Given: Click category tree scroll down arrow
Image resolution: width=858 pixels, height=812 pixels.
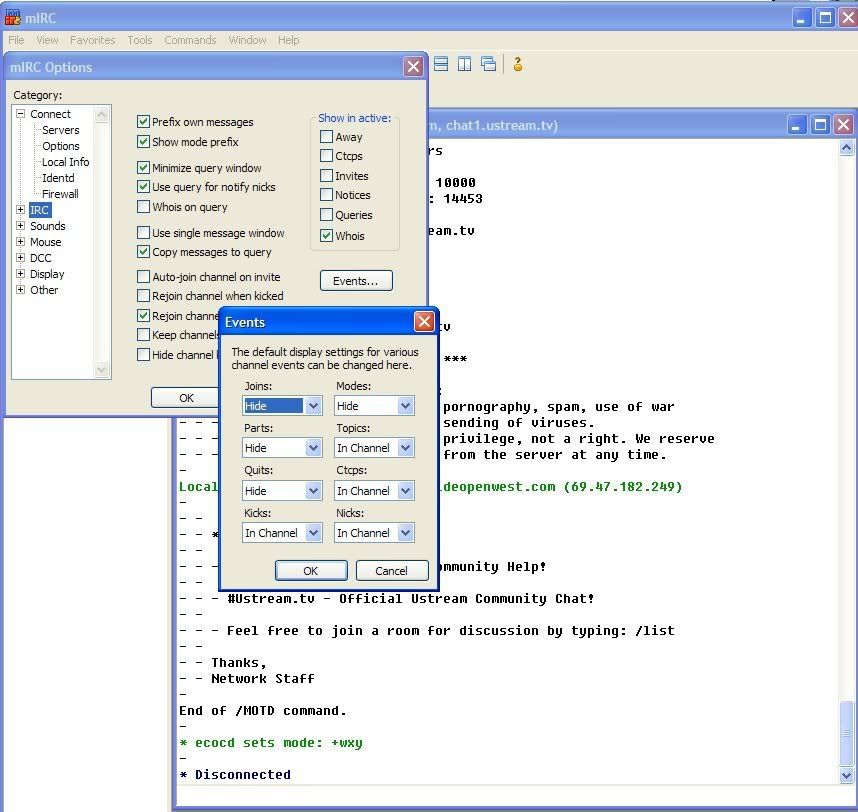Looking at the screenshot, I should [101, 369].
